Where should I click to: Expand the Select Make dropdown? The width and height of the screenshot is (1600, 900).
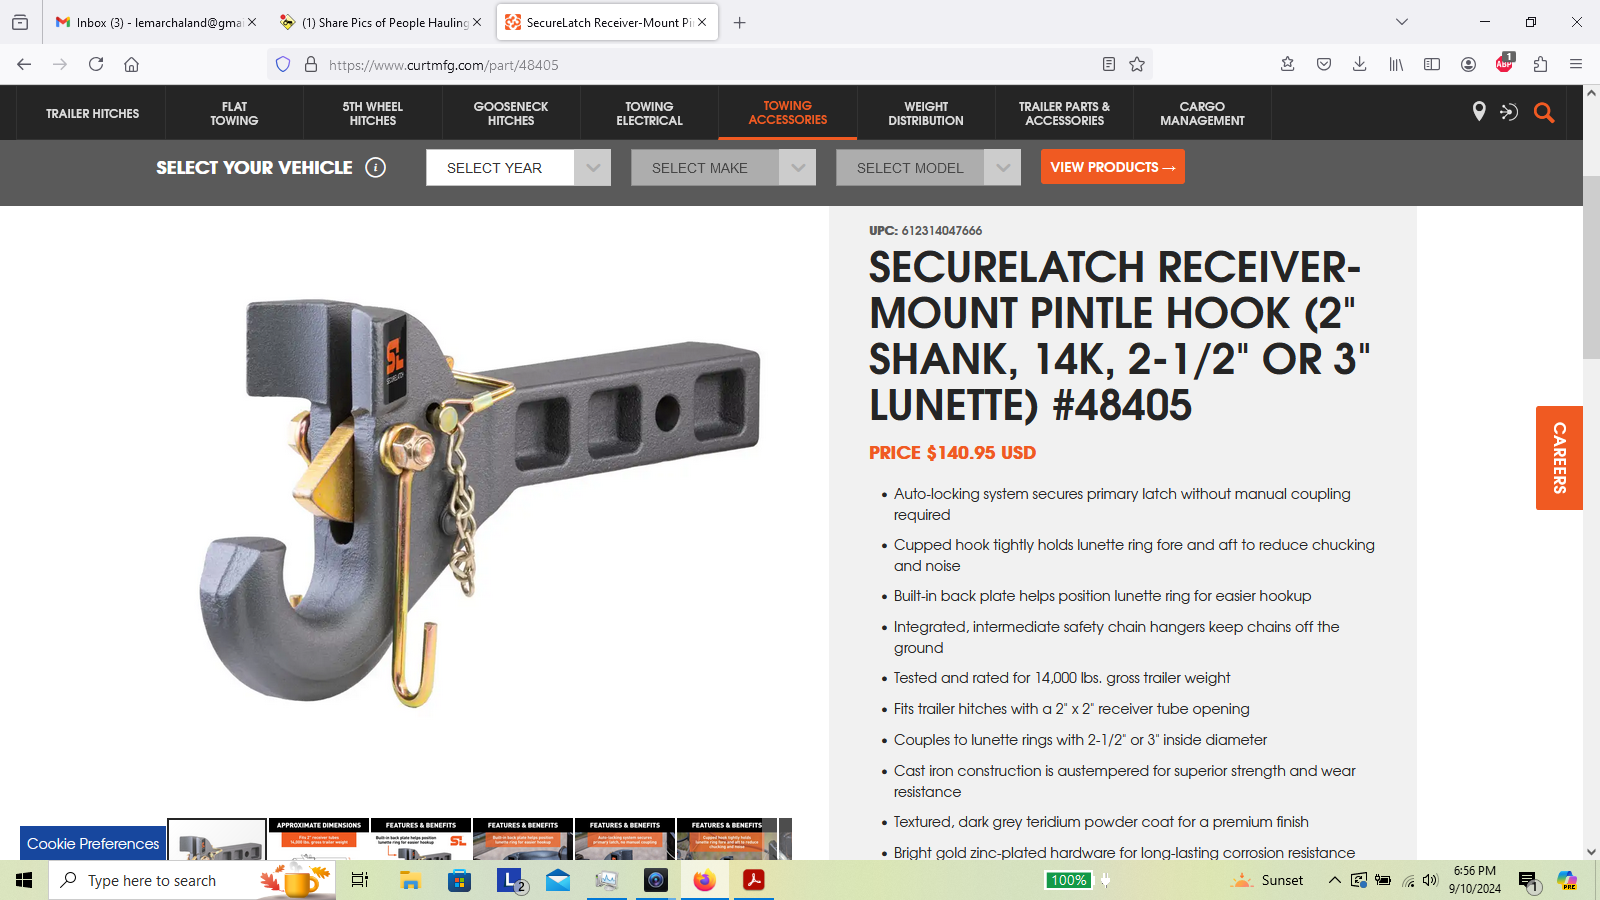tap(723, 168)
